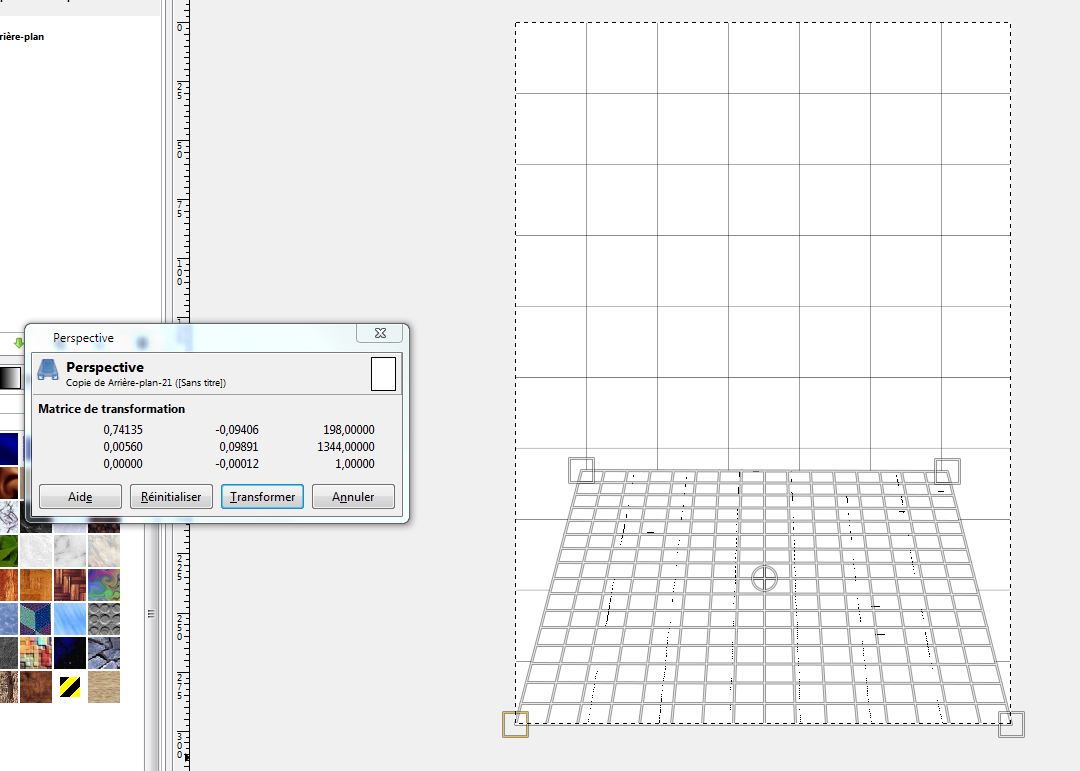
Task: Select the light blue streaks pattern
Action: [x=70, y=619]
